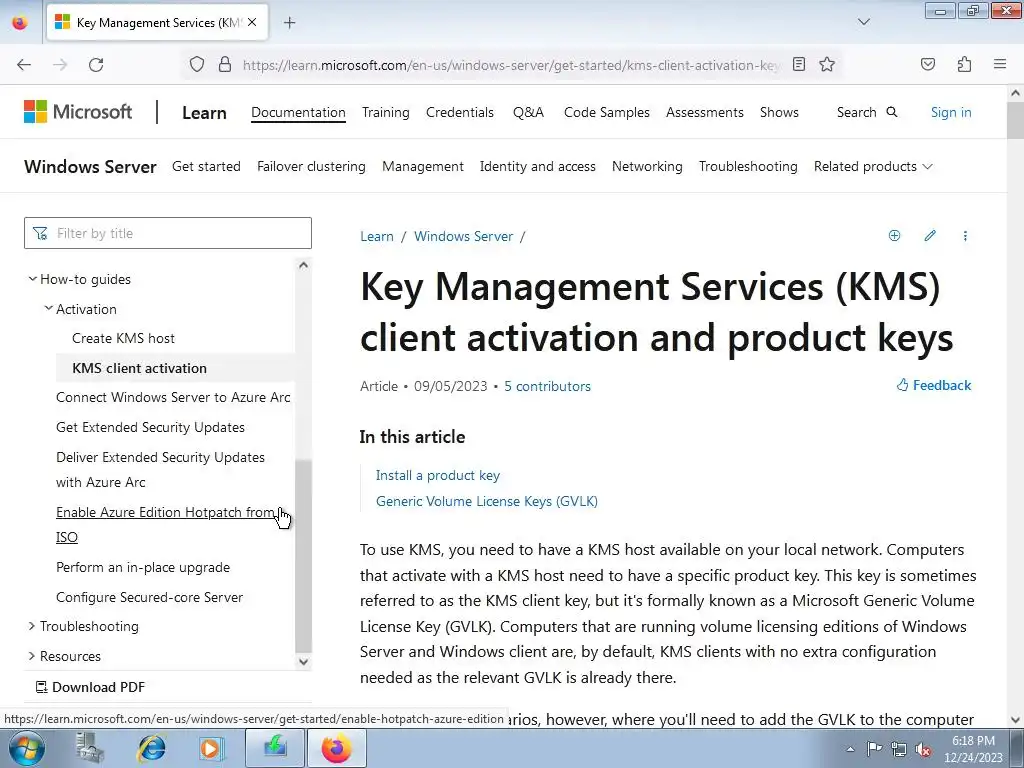Open Enable Azure Edition Hotpatch from ISO
The width and height of the screenshot is (1024, 768).
165,524
